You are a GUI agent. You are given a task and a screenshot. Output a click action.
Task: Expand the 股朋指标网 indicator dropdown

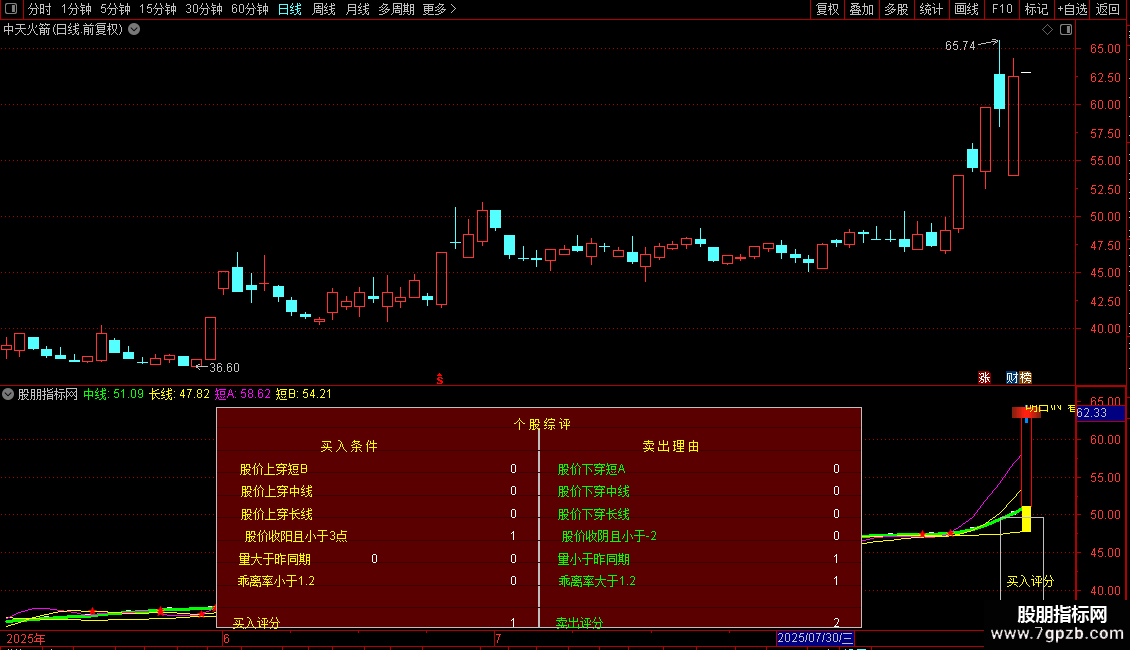point(8,394)
